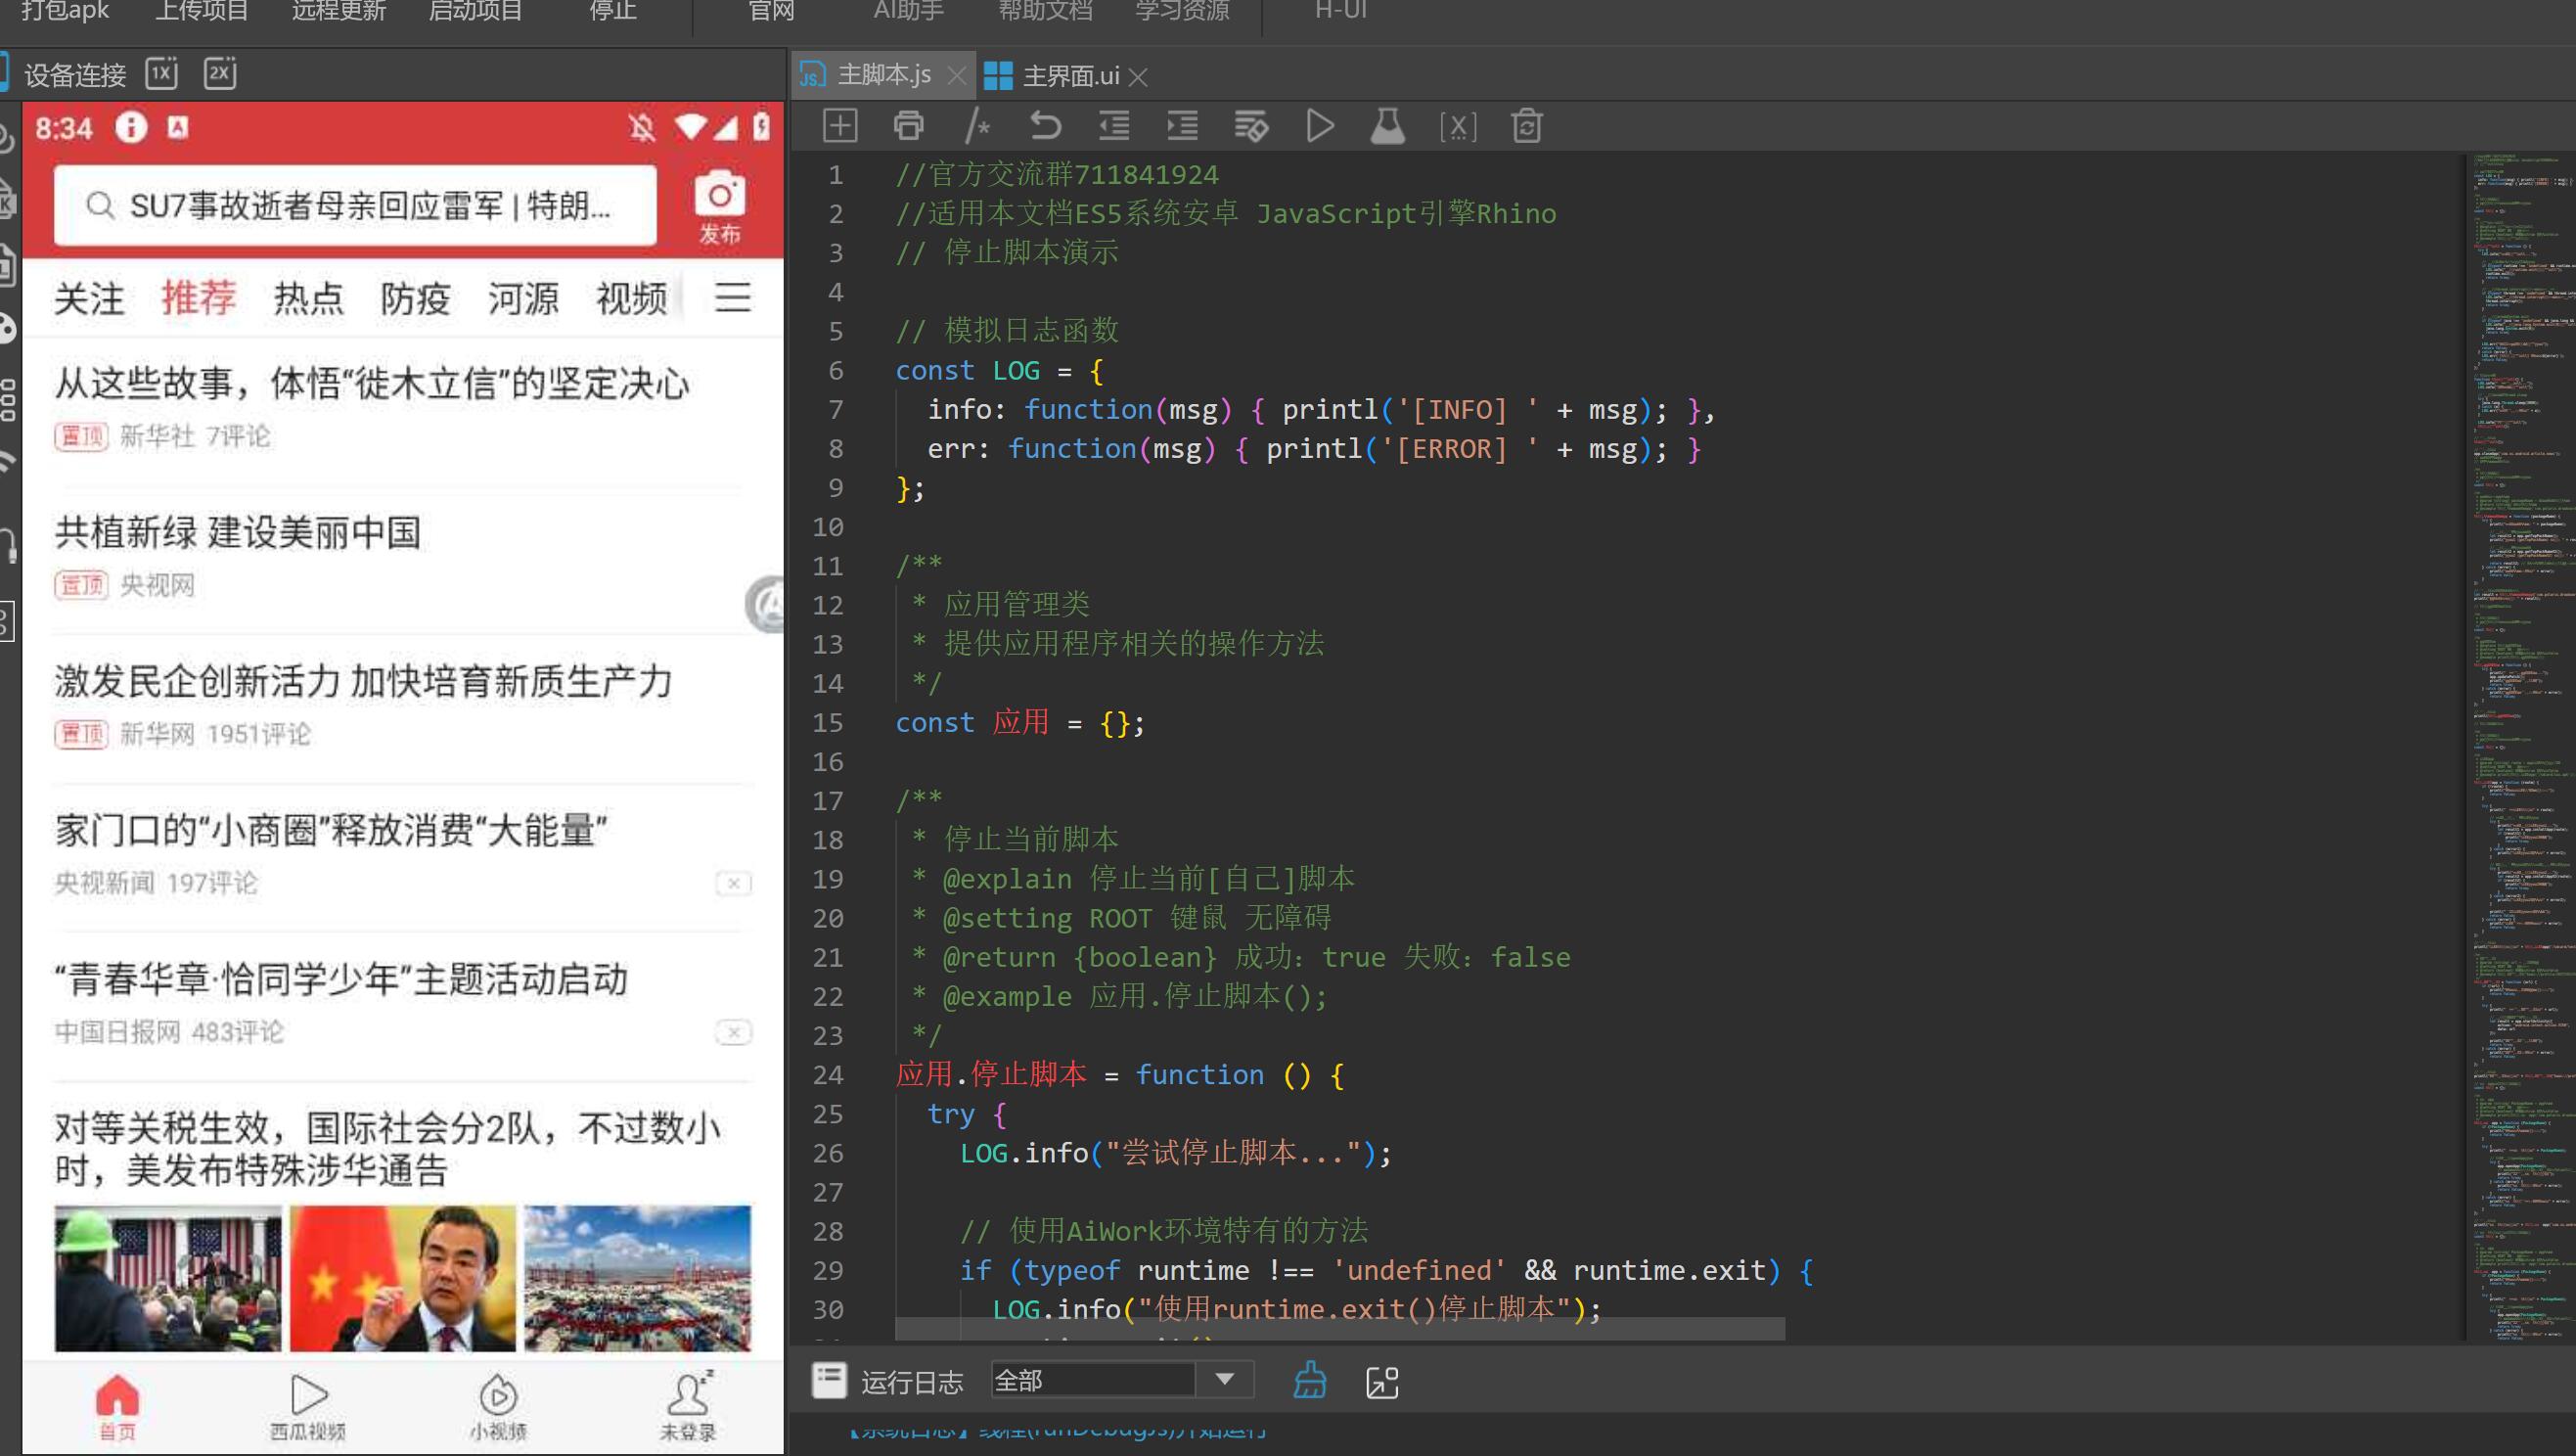Click the horizontal scrollbar of the editor
Screen dimensions: 2576x1456
point(1340,1329)
